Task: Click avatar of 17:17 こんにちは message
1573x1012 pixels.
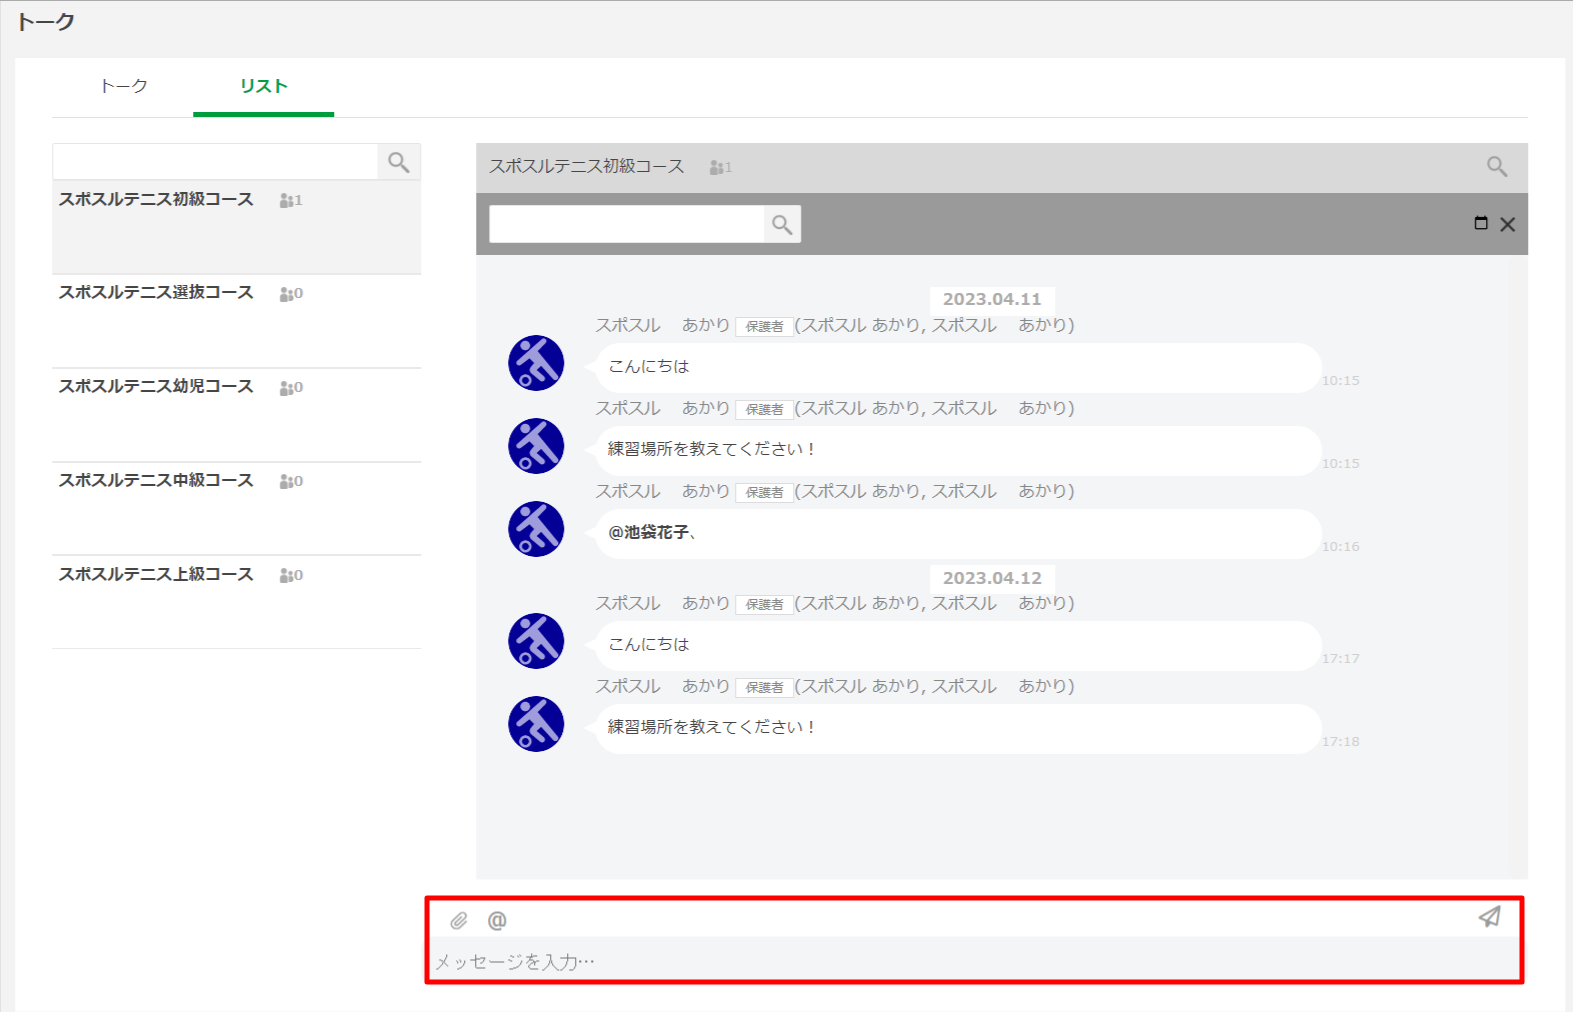Action: click(536, 641)
